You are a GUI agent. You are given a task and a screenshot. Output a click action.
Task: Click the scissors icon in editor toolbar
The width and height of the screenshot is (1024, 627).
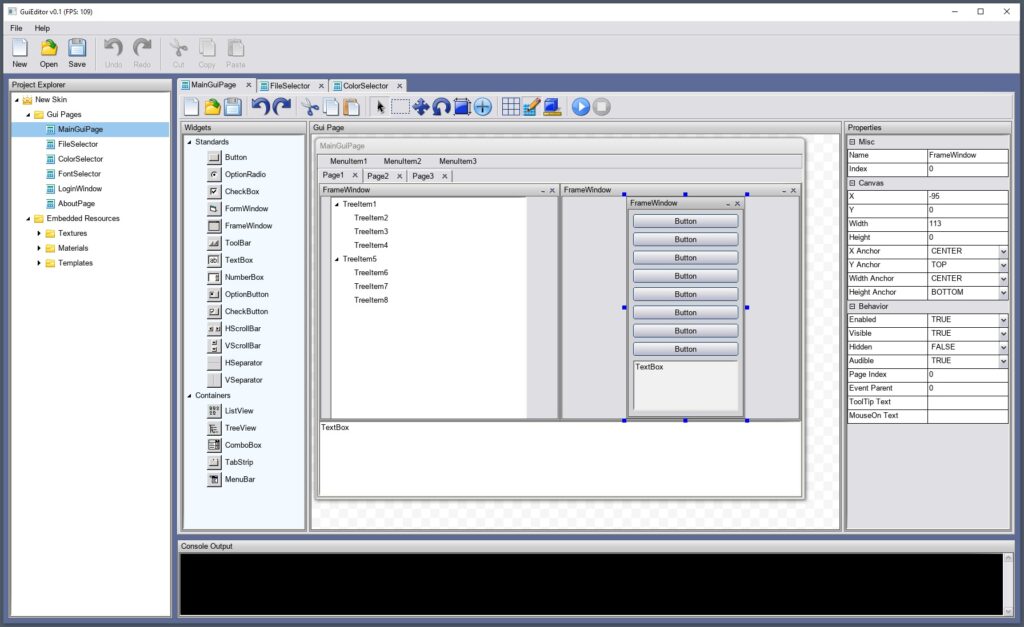point(310,106)
